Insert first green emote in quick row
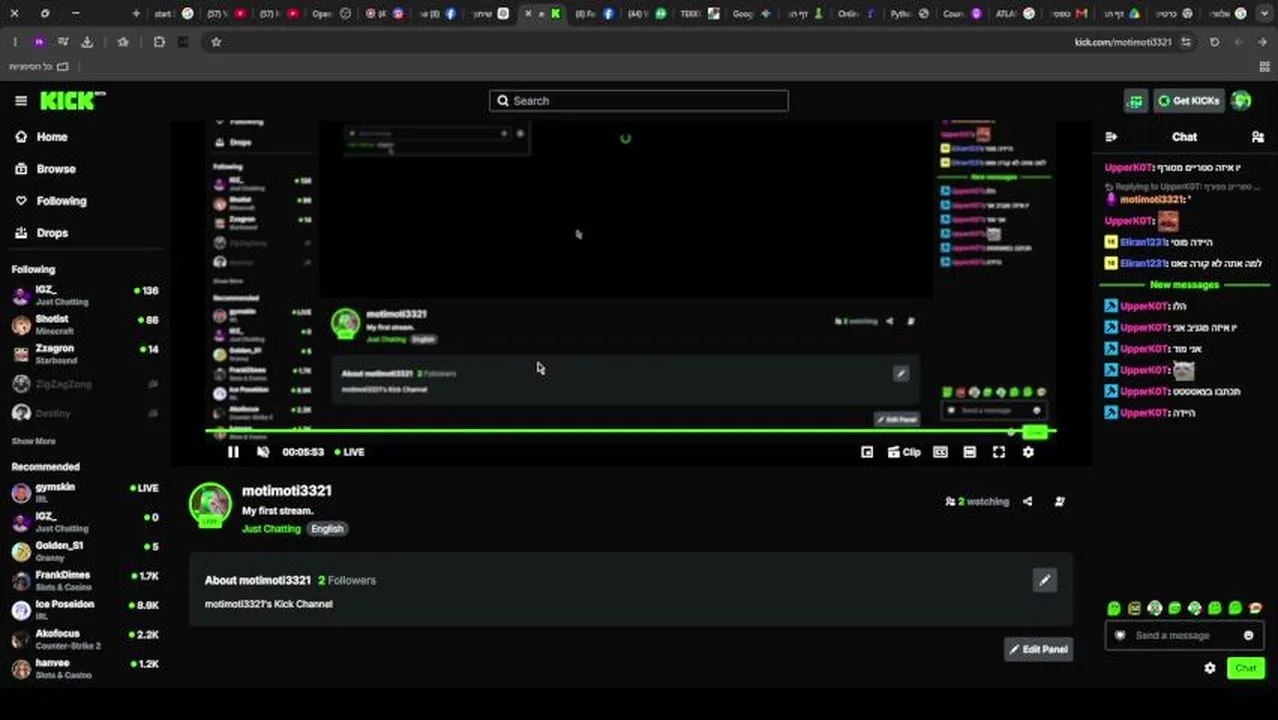The height and width of the screenshot is (720, 1278). click(1114, 608)
